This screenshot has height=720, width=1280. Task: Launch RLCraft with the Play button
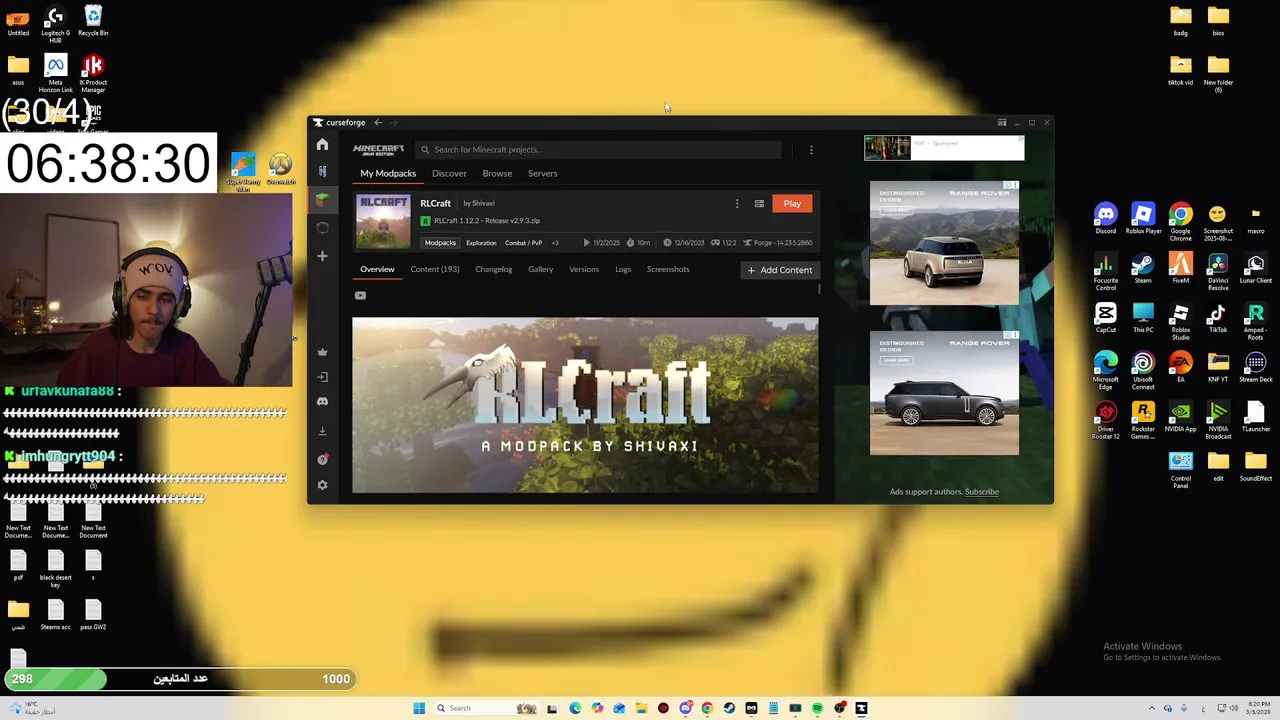click(x=792, y=204)
